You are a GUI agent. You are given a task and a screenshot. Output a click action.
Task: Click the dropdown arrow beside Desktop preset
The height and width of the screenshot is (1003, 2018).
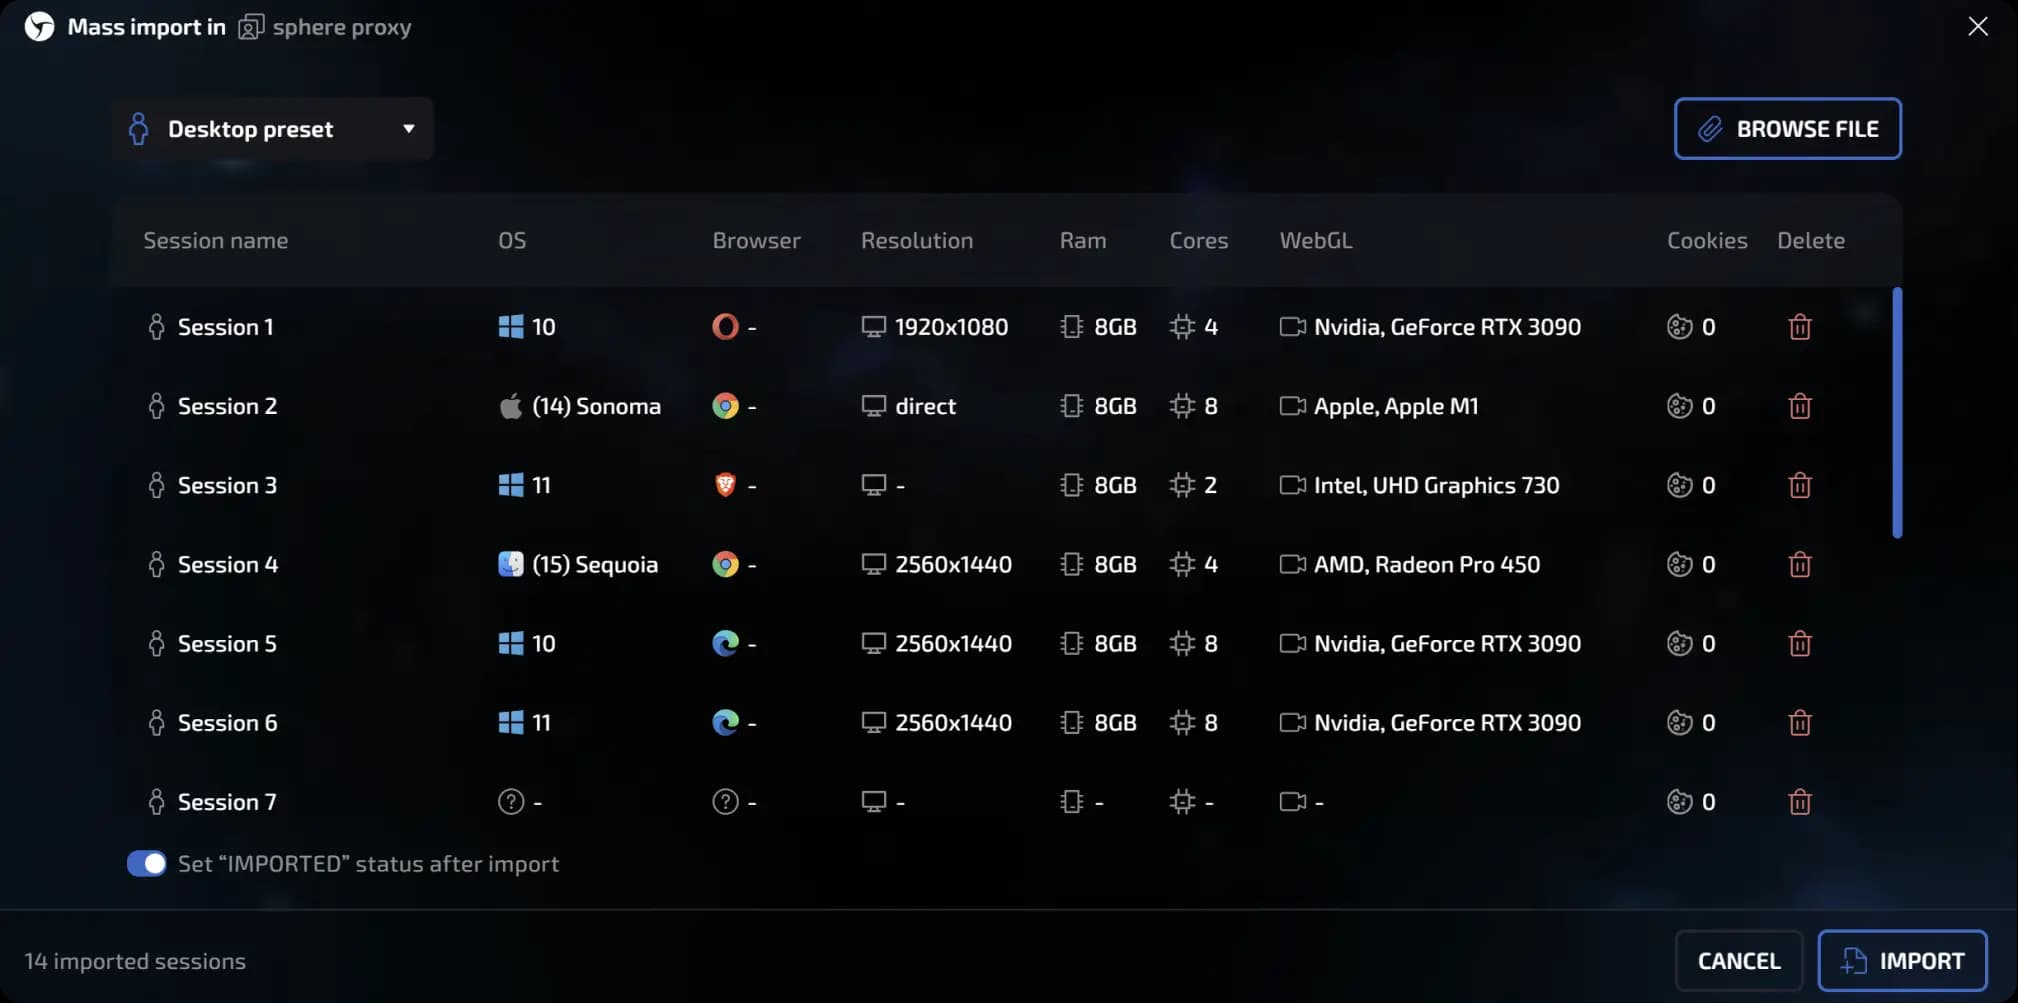pos(408,129)
